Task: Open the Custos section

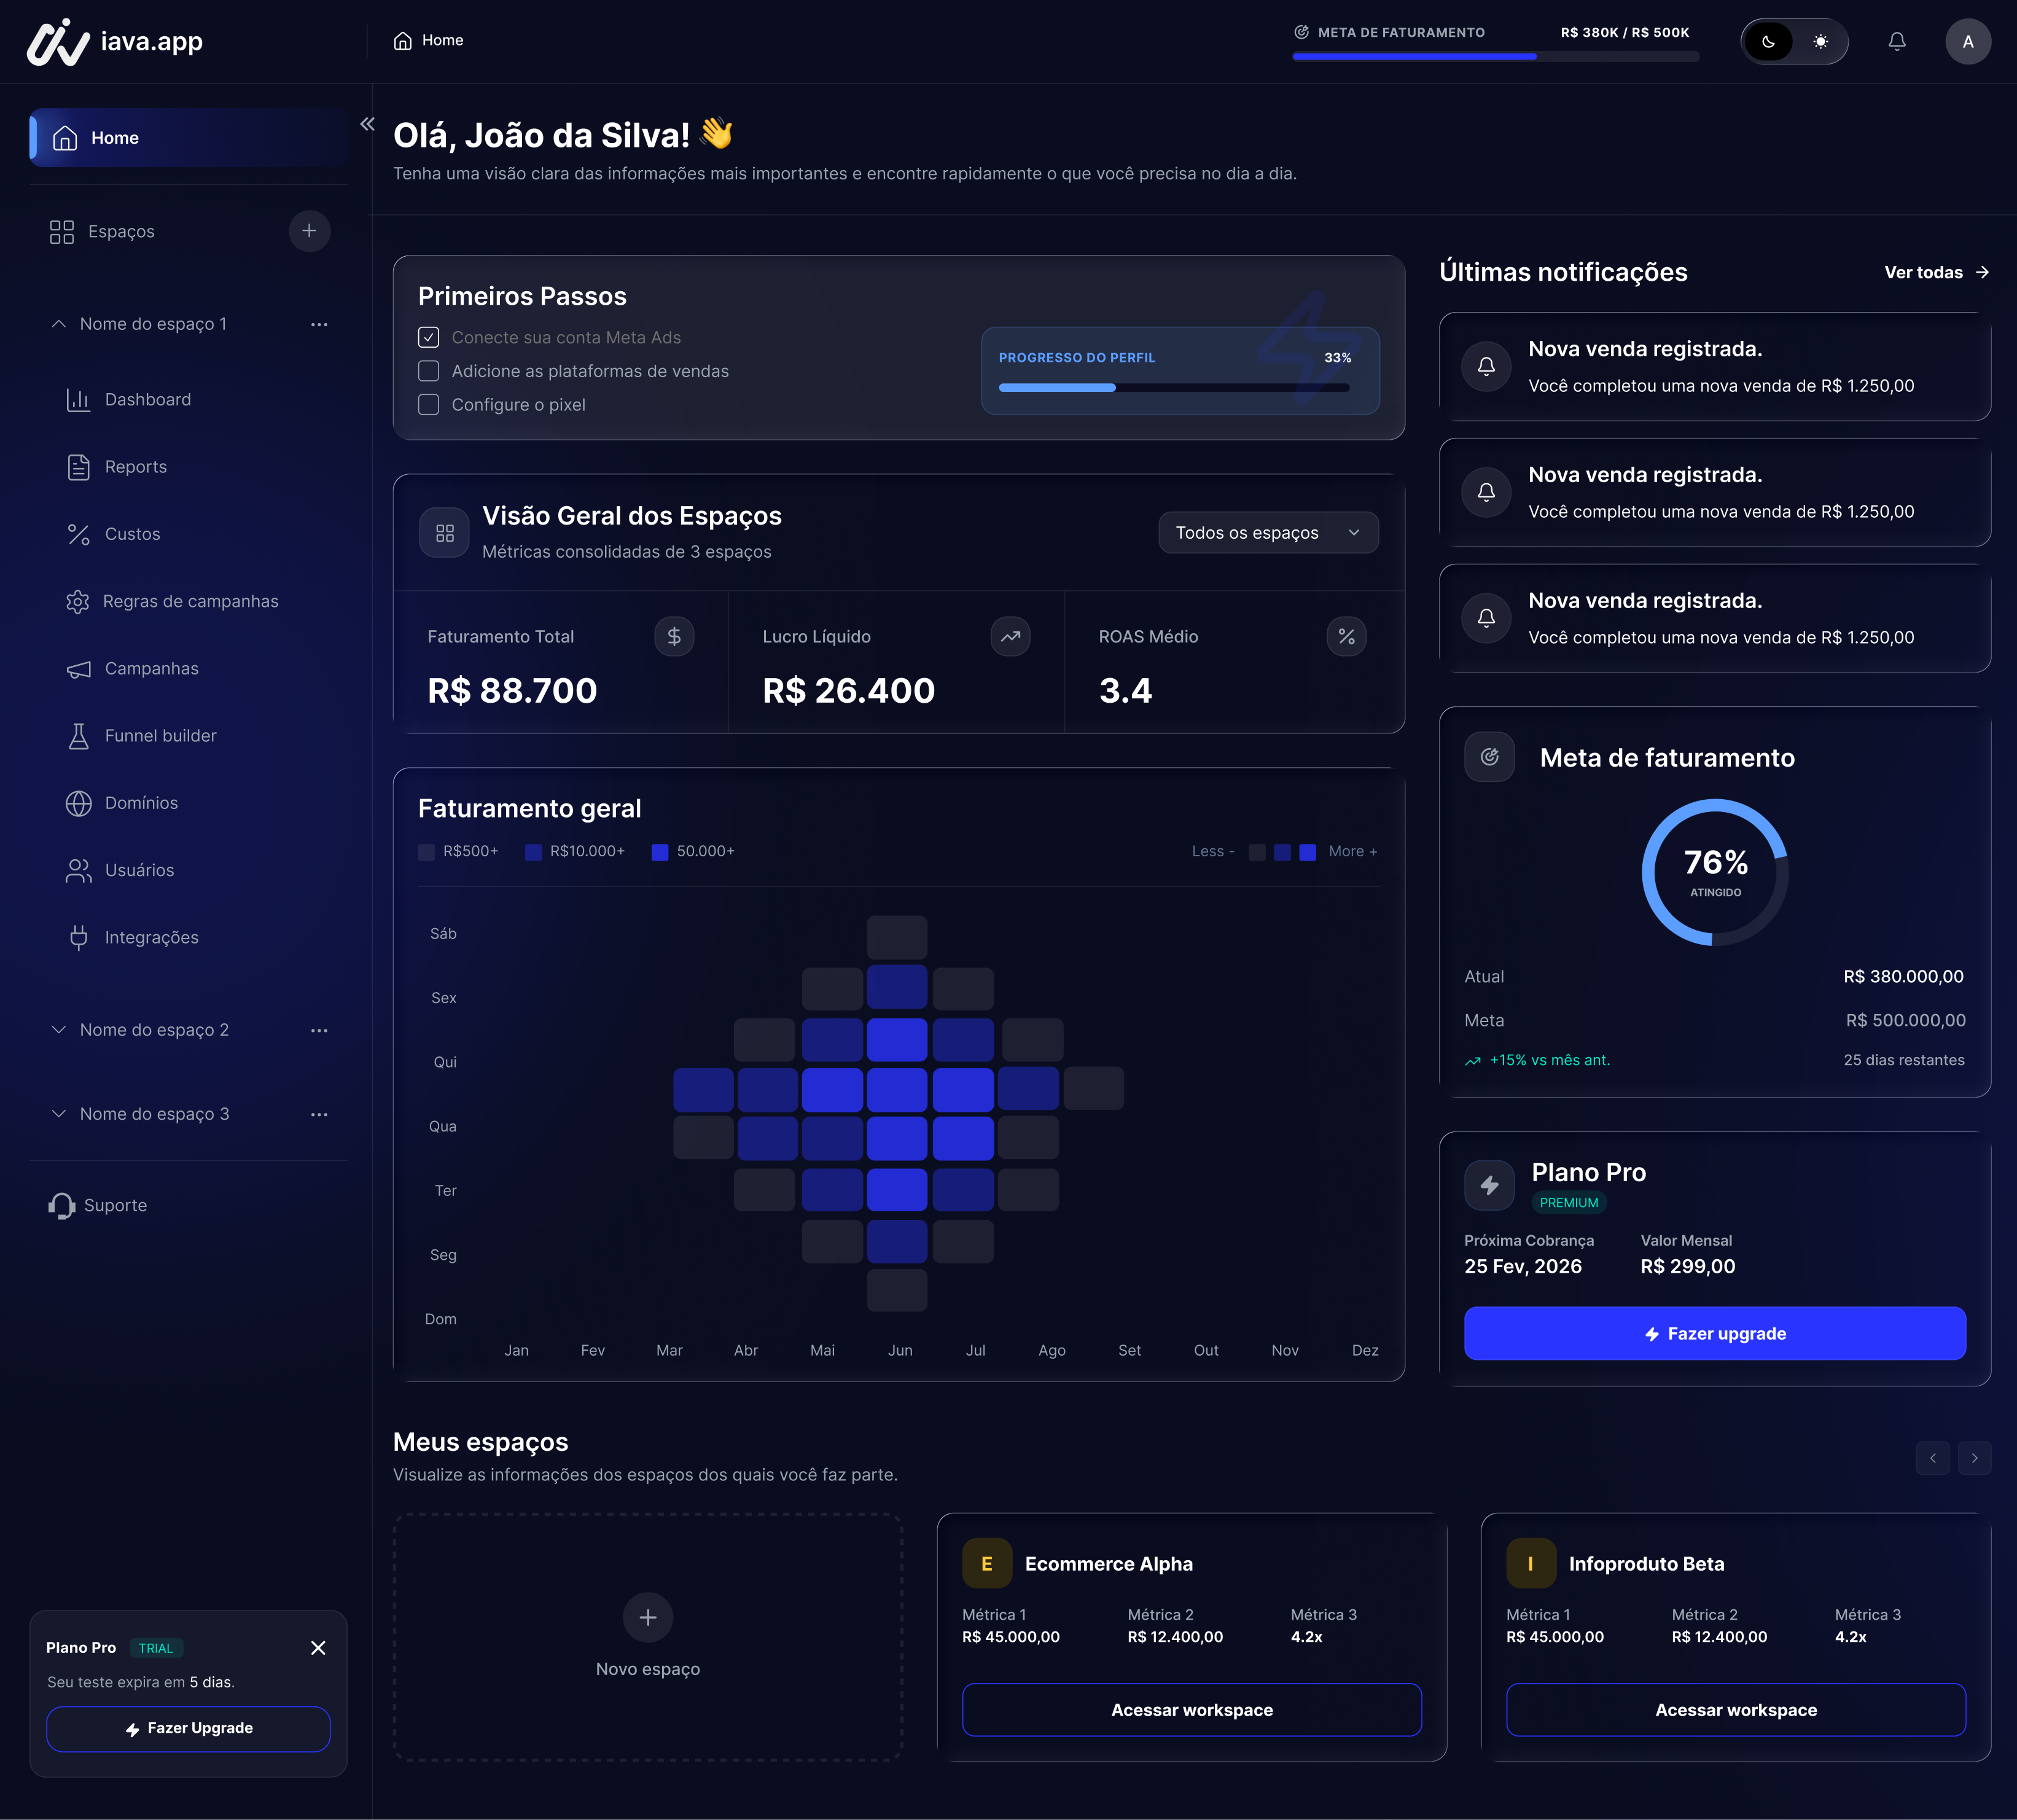Action: [132, 533]
